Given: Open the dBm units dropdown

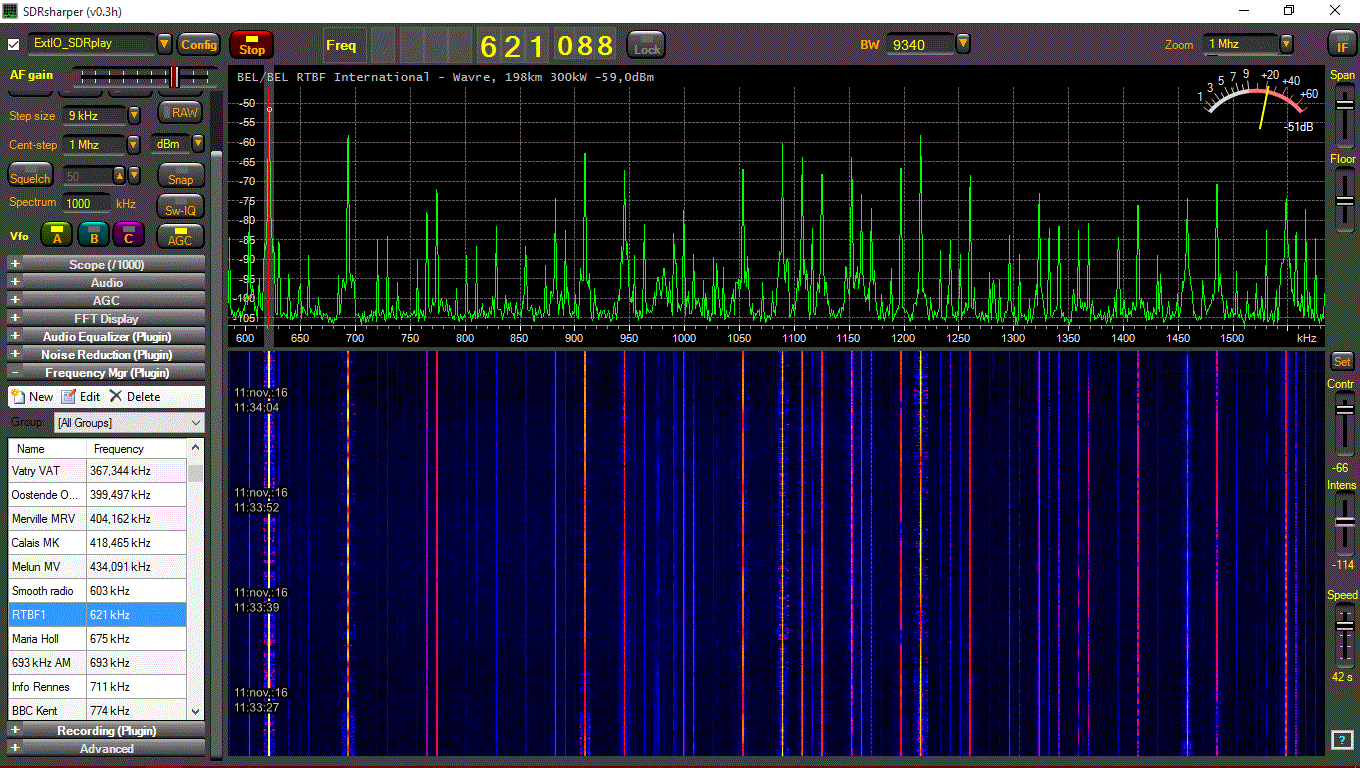Looking at the screenshot, I should (x=198, y=144).
